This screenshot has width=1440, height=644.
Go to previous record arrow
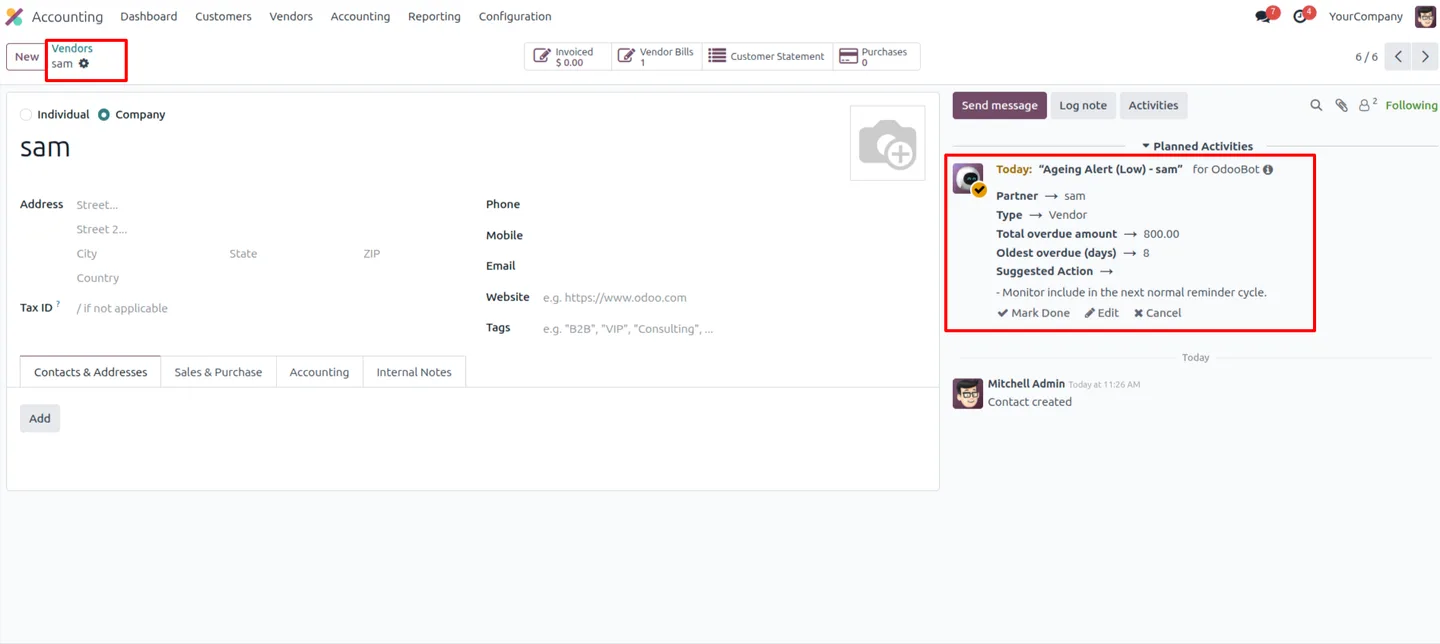point(1399,57)
